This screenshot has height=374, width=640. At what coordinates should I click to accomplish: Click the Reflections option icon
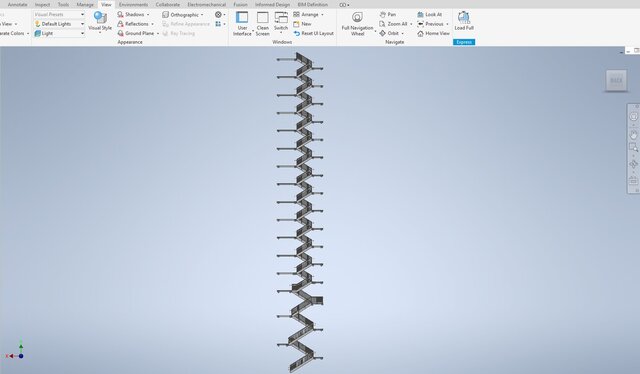click(x=120, y=24)
